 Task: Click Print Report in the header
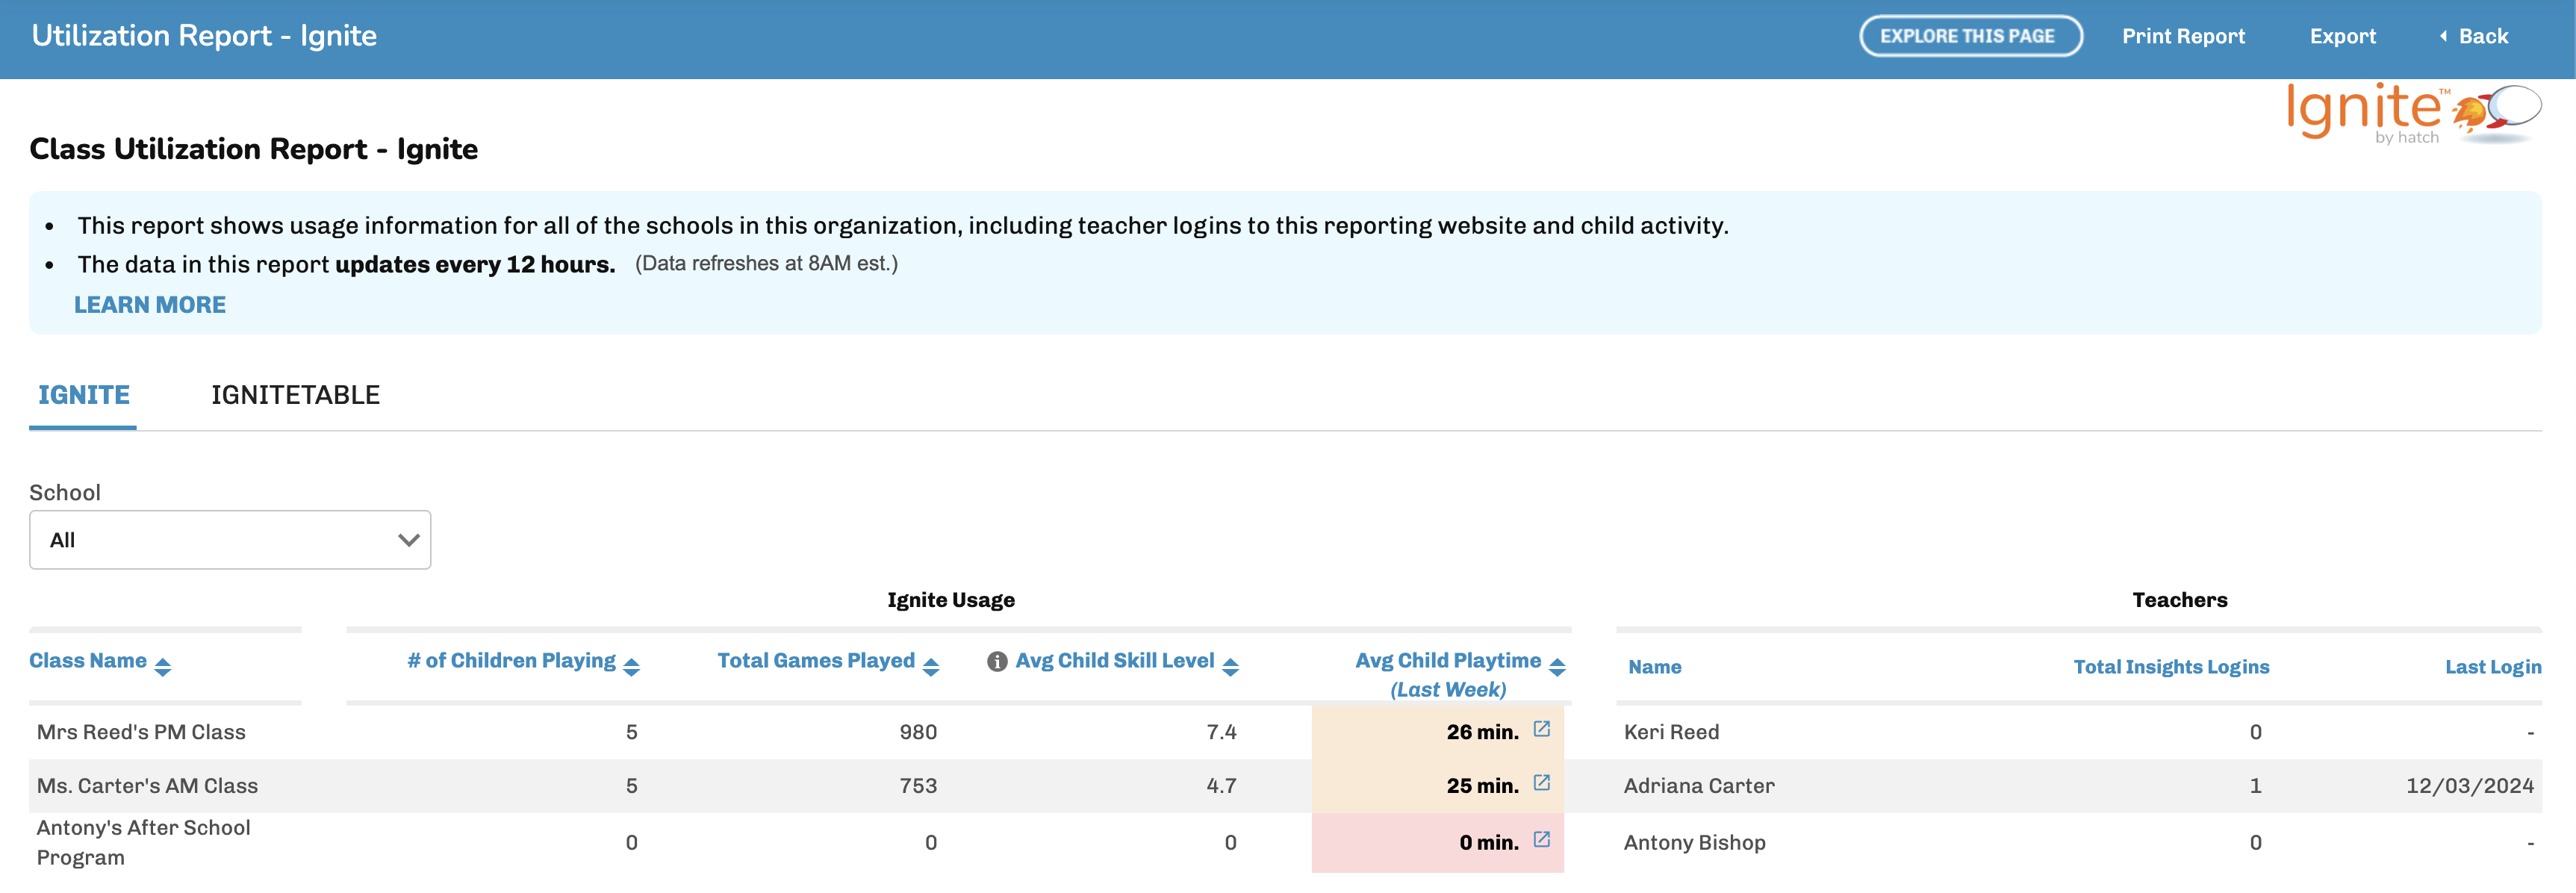2183,36
